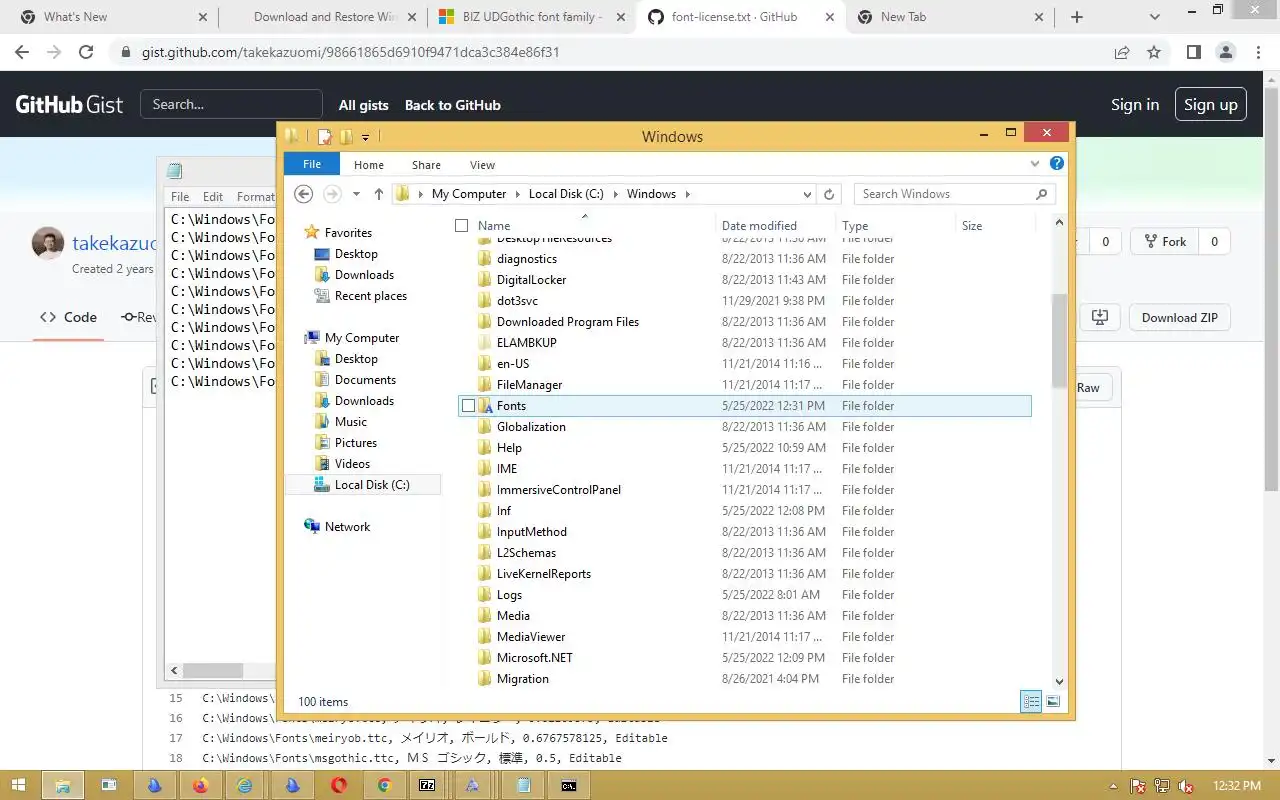1280x800 pixels.
Task: Select the My Computer node
Action: (361, 338)
